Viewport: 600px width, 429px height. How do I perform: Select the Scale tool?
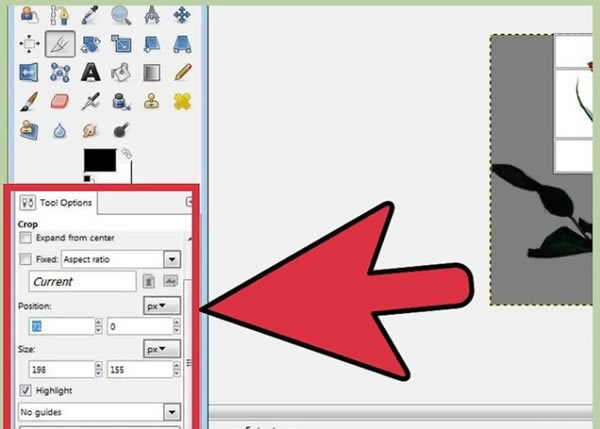click(x=121, y=44)
